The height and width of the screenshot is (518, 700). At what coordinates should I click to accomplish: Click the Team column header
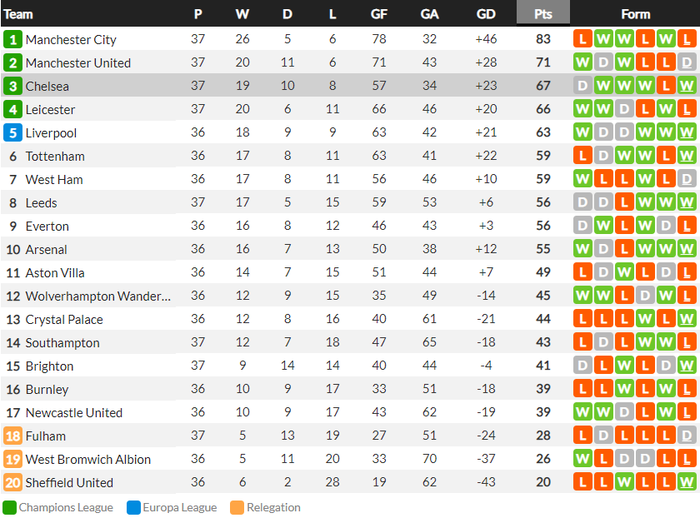[x=18, y=14]
